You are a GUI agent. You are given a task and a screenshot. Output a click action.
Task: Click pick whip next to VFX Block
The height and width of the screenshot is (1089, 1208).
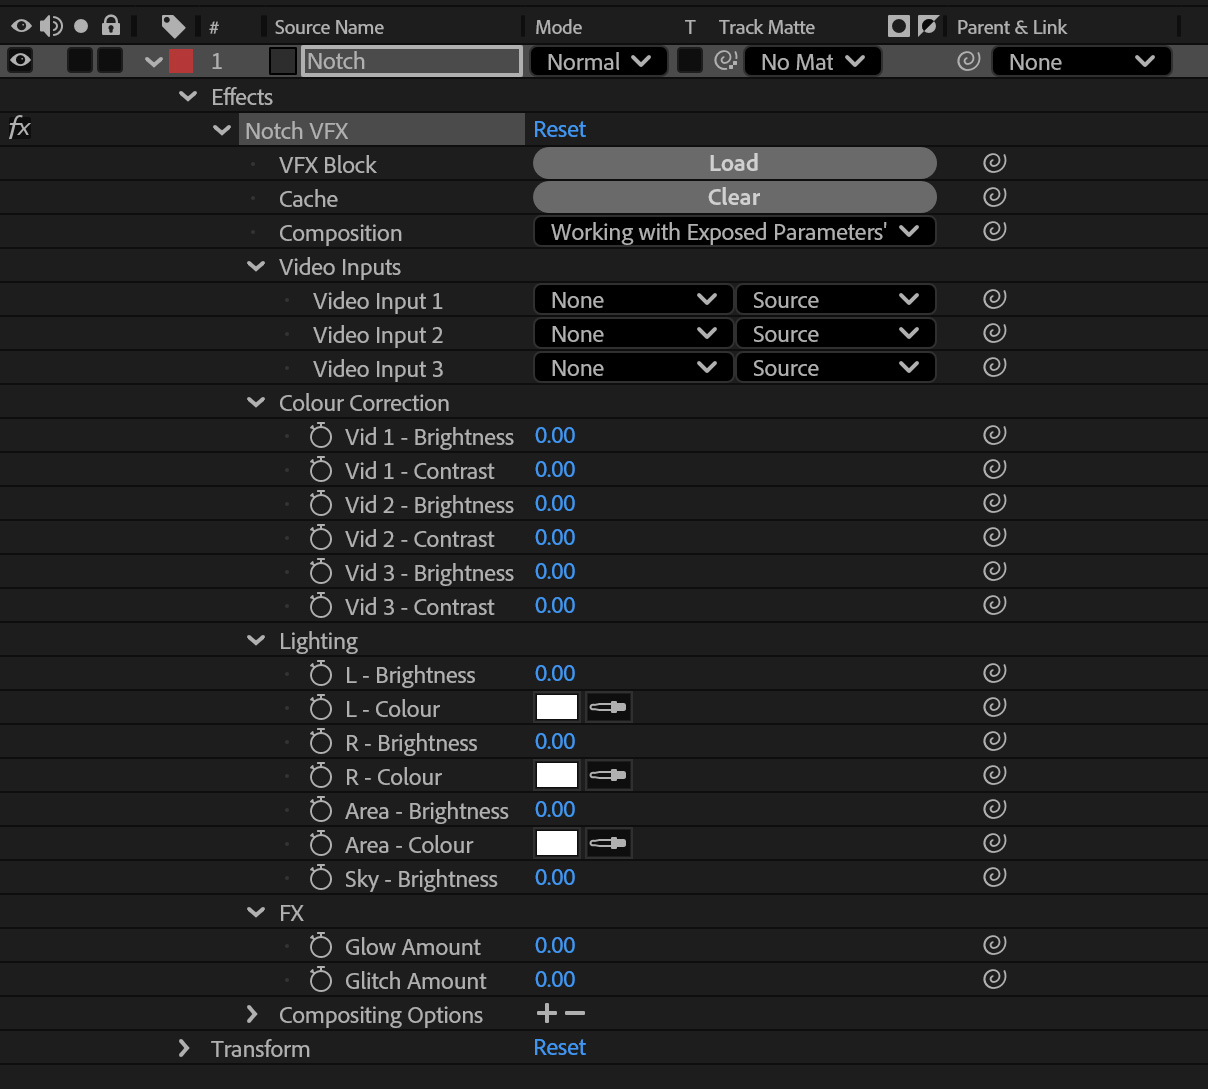point(994,163)
